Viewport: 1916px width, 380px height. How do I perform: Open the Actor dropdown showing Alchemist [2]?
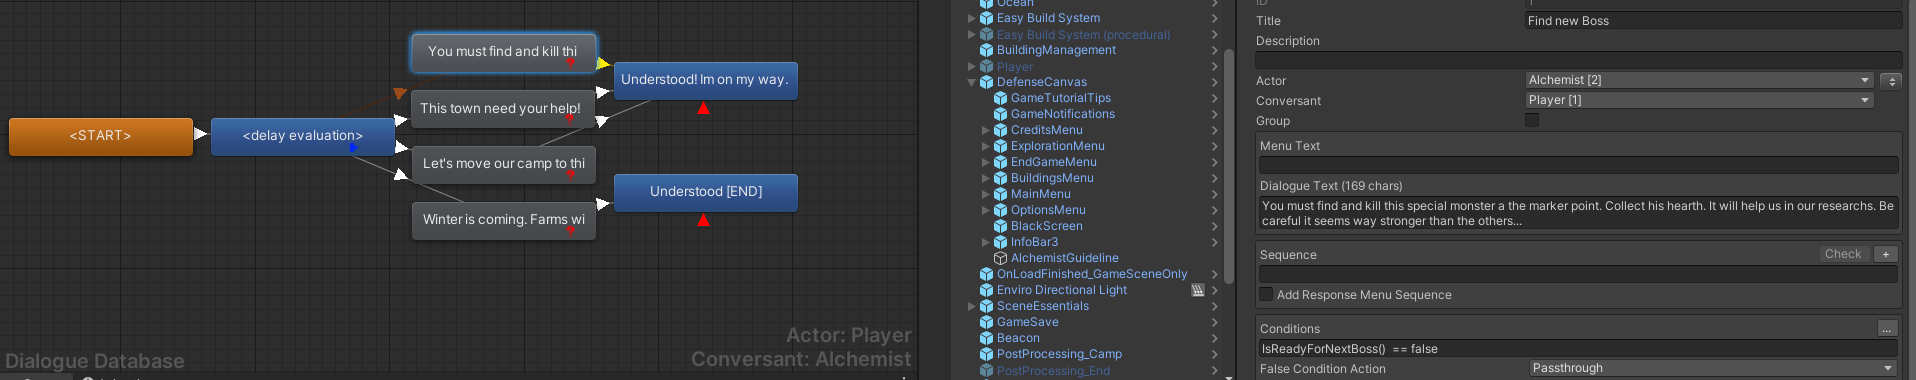pyautogui.click(x=1699, y=80)
